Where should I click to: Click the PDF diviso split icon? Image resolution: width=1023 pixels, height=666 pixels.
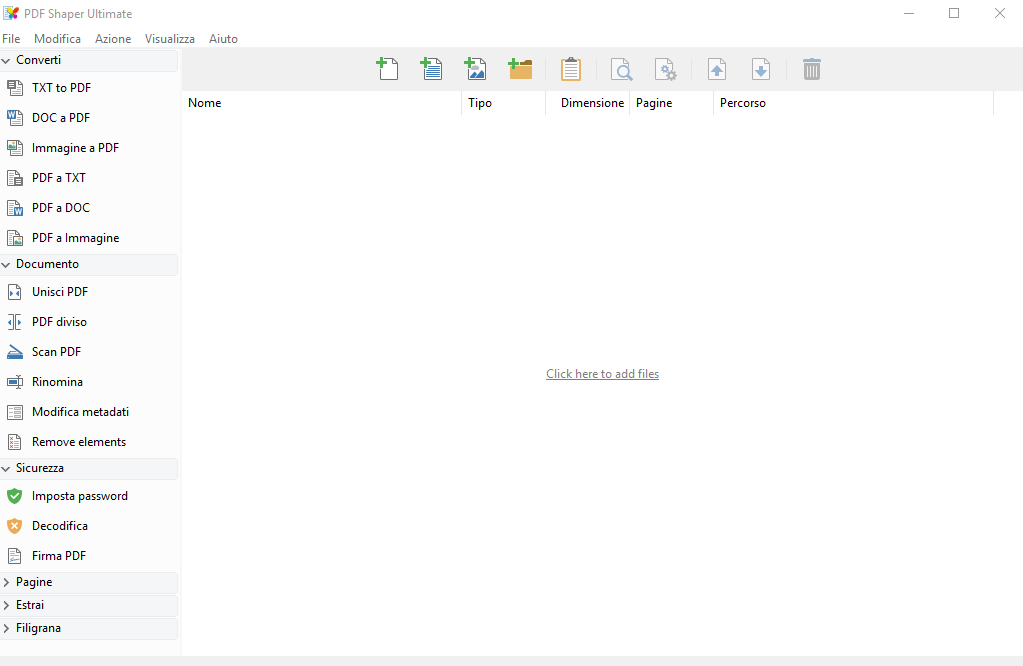point(14,322)
